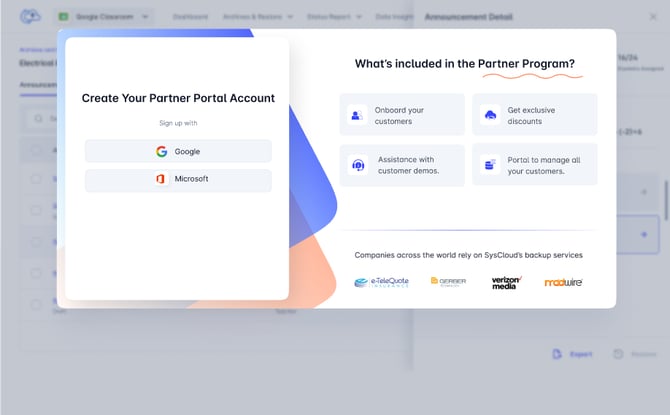The width and height of the screenshot is (670, 415).
Task: Click the e-TeleQuote Insurance logo
Action: pyautogui.click(x=382, y=282)
